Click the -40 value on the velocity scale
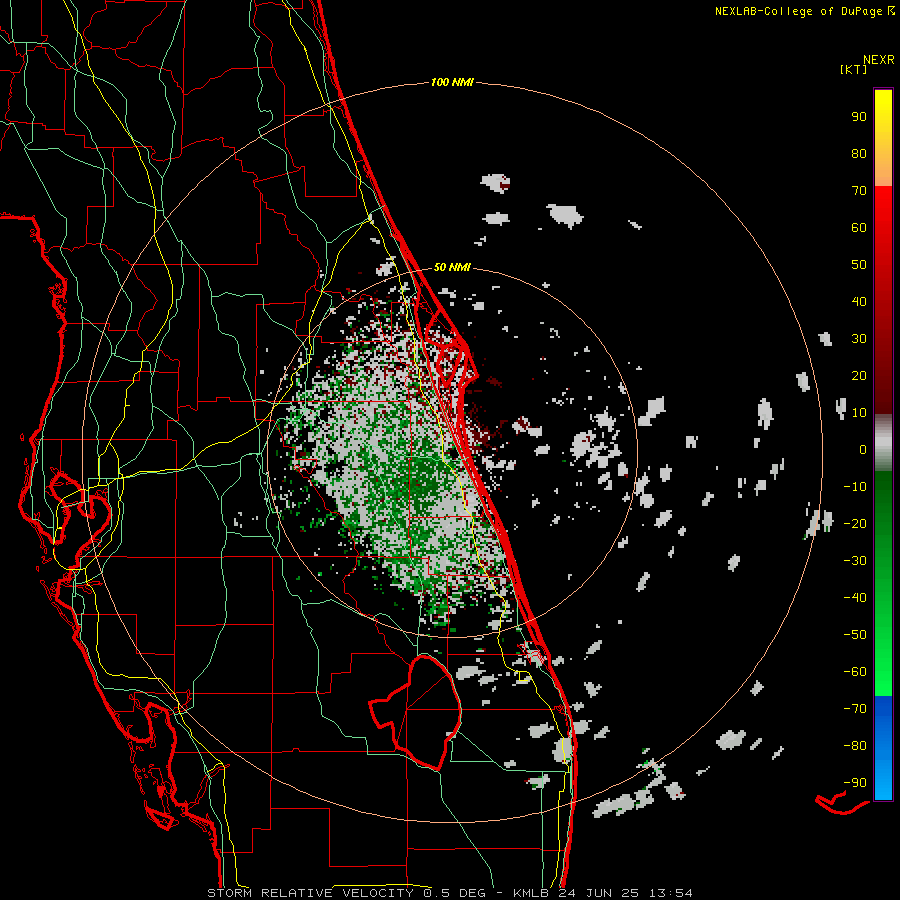This screenshot has width=900, height=900. point(855,598)
